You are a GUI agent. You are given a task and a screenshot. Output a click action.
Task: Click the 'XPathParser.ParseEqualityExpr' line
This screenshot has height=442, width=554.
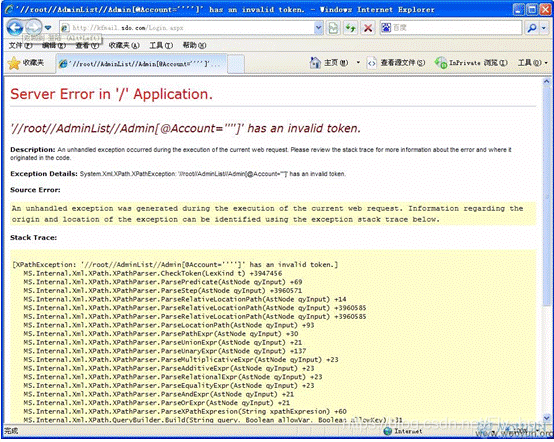click(169, 385)
